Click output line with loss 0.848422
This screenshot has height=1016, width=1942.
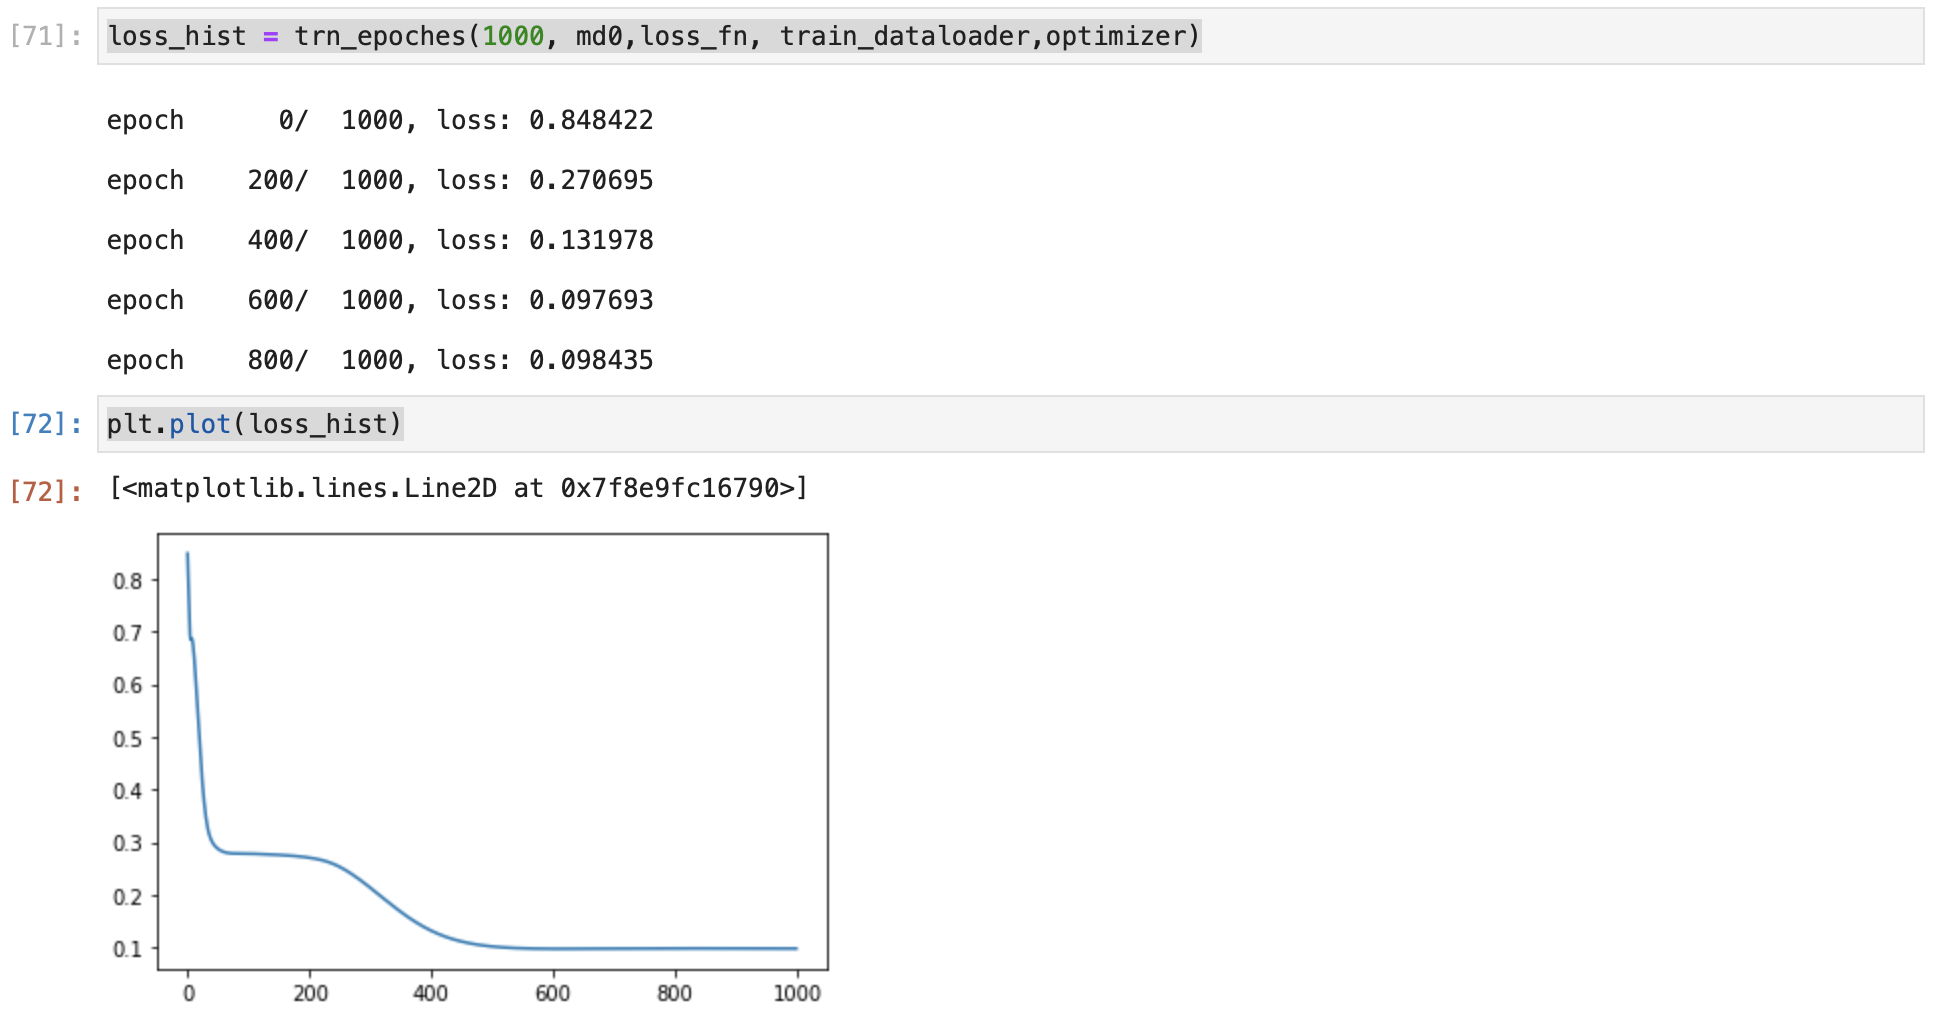click(x=380, y=121)
